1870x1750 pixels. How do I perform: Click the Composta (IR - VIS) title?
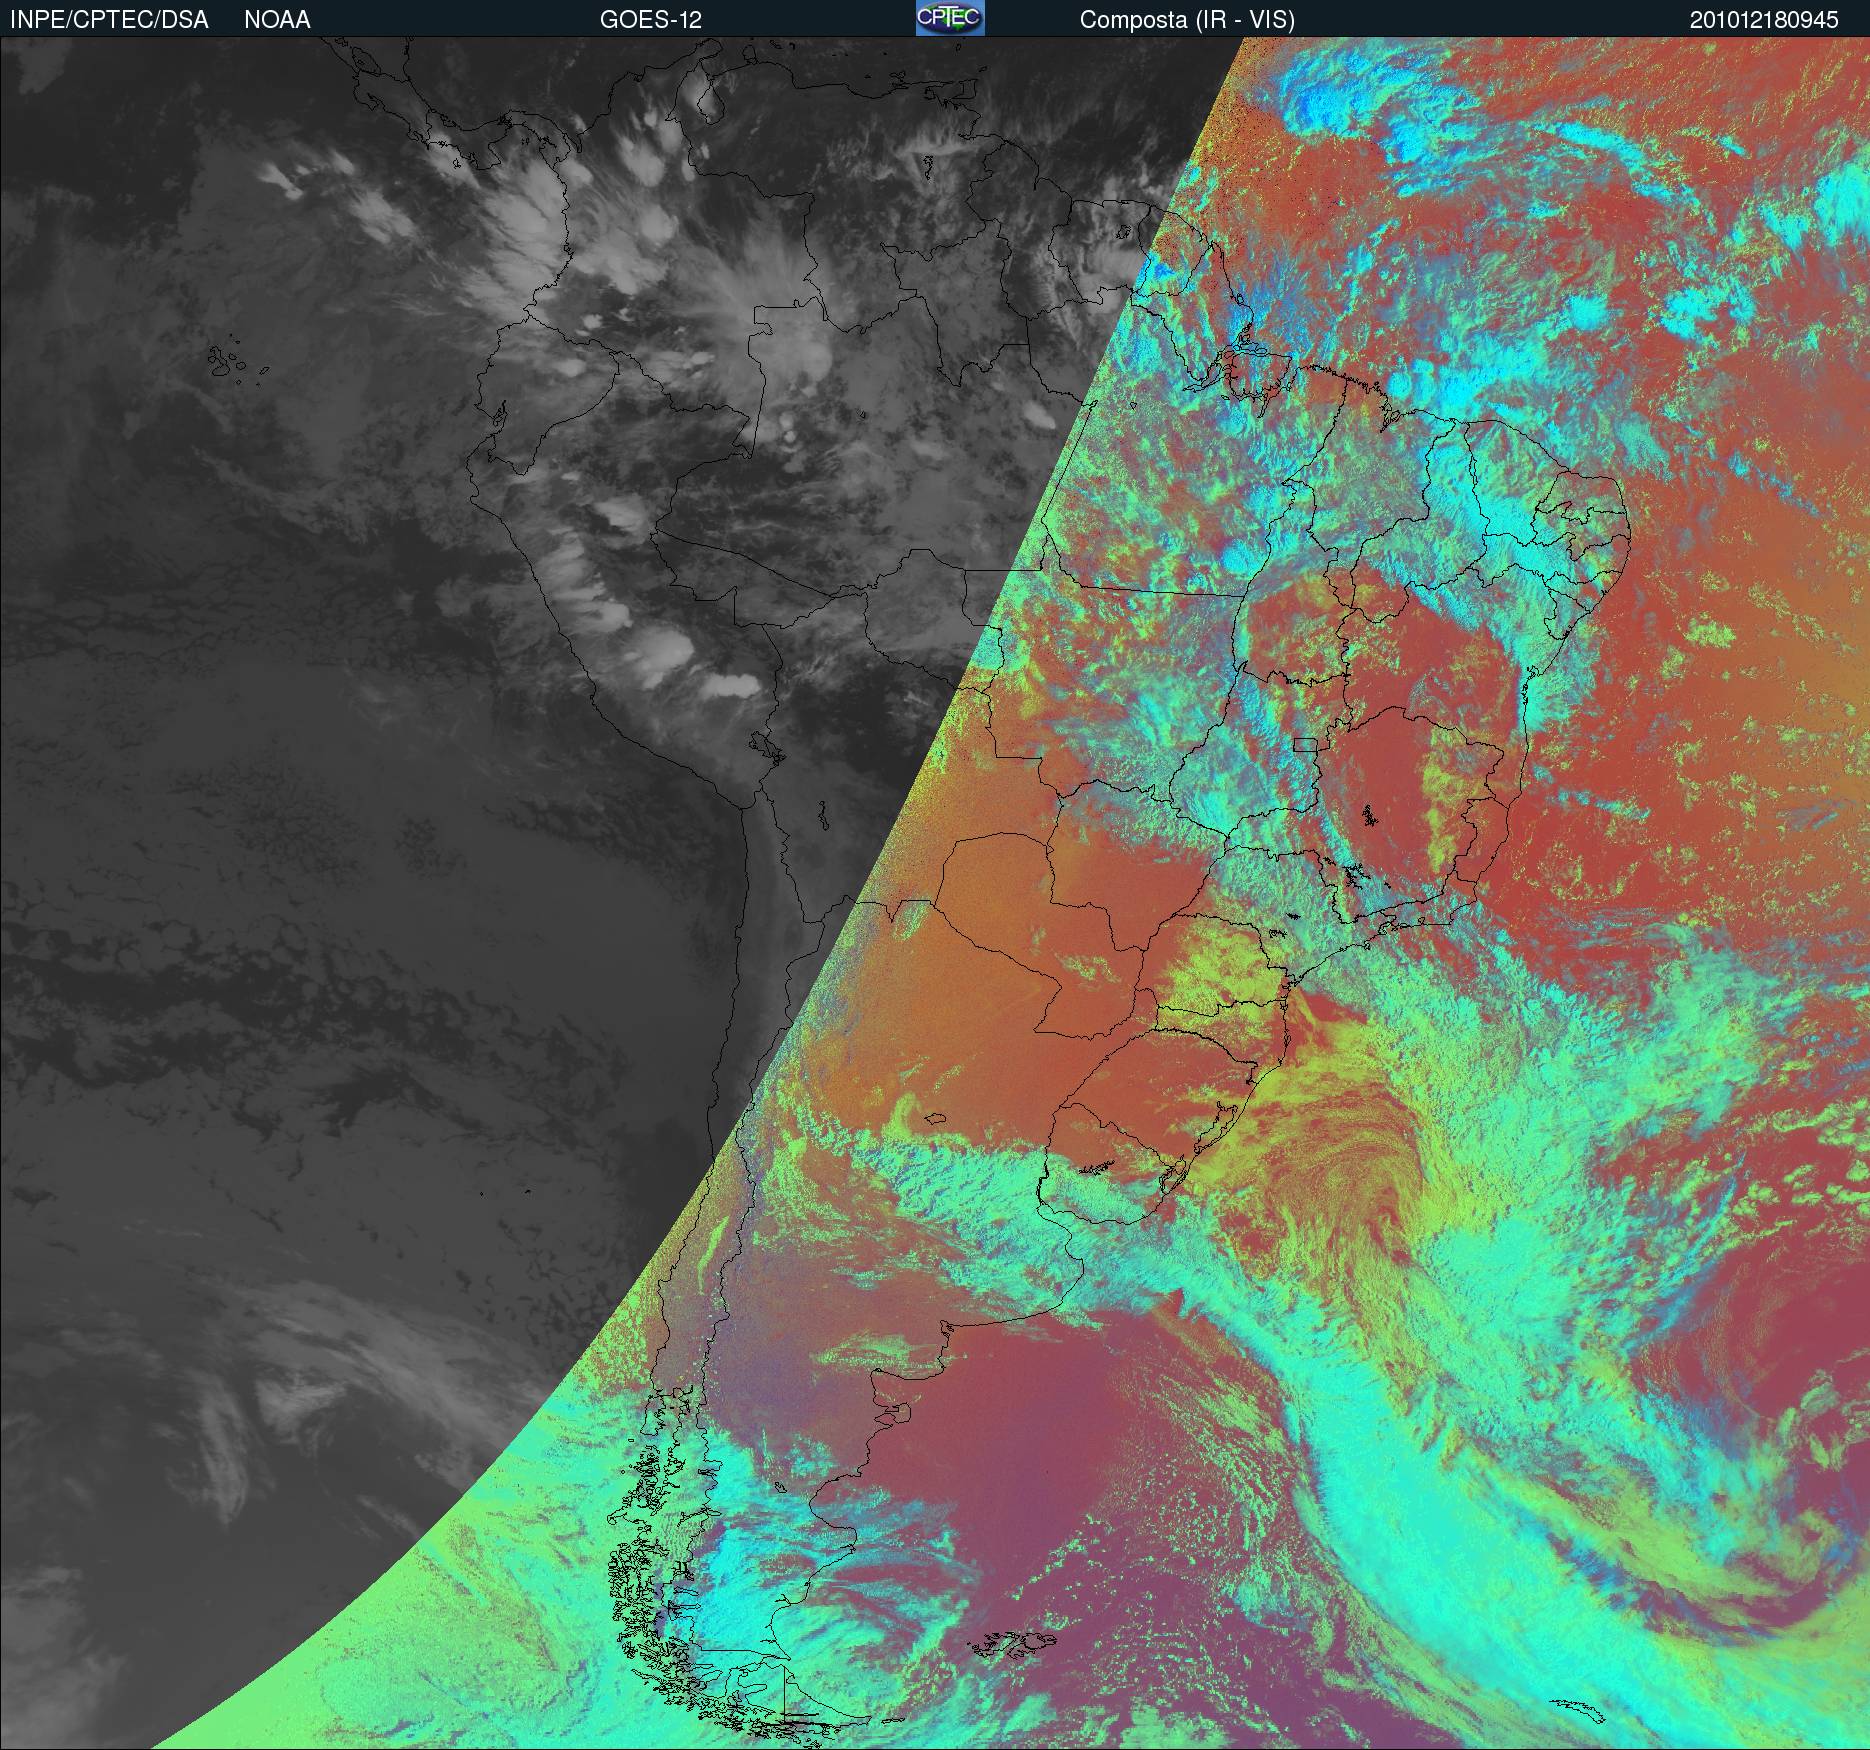coord(1187,20)
